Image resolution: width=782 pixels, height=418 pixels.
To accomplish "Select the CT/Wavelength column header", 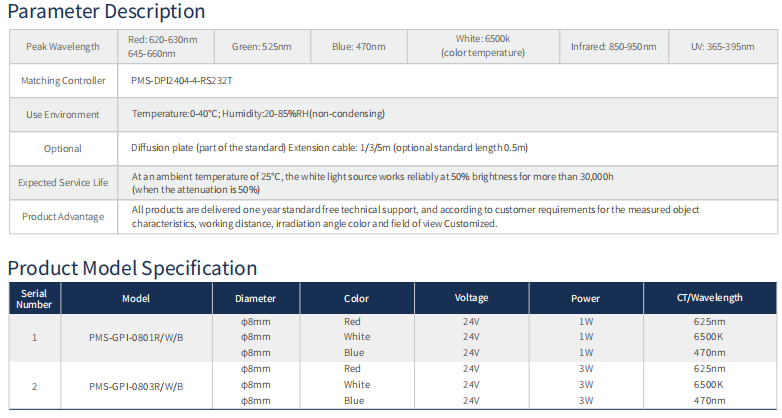I will tap(709, 298).
